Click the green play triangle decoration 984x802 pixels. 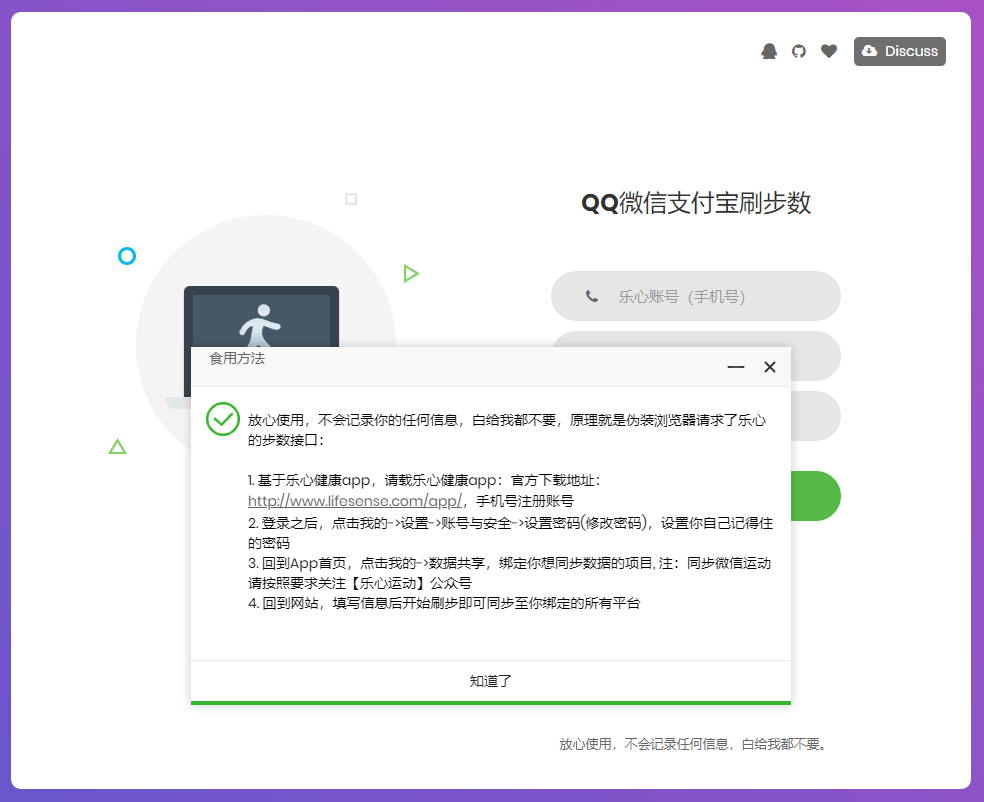pos(411,272)
